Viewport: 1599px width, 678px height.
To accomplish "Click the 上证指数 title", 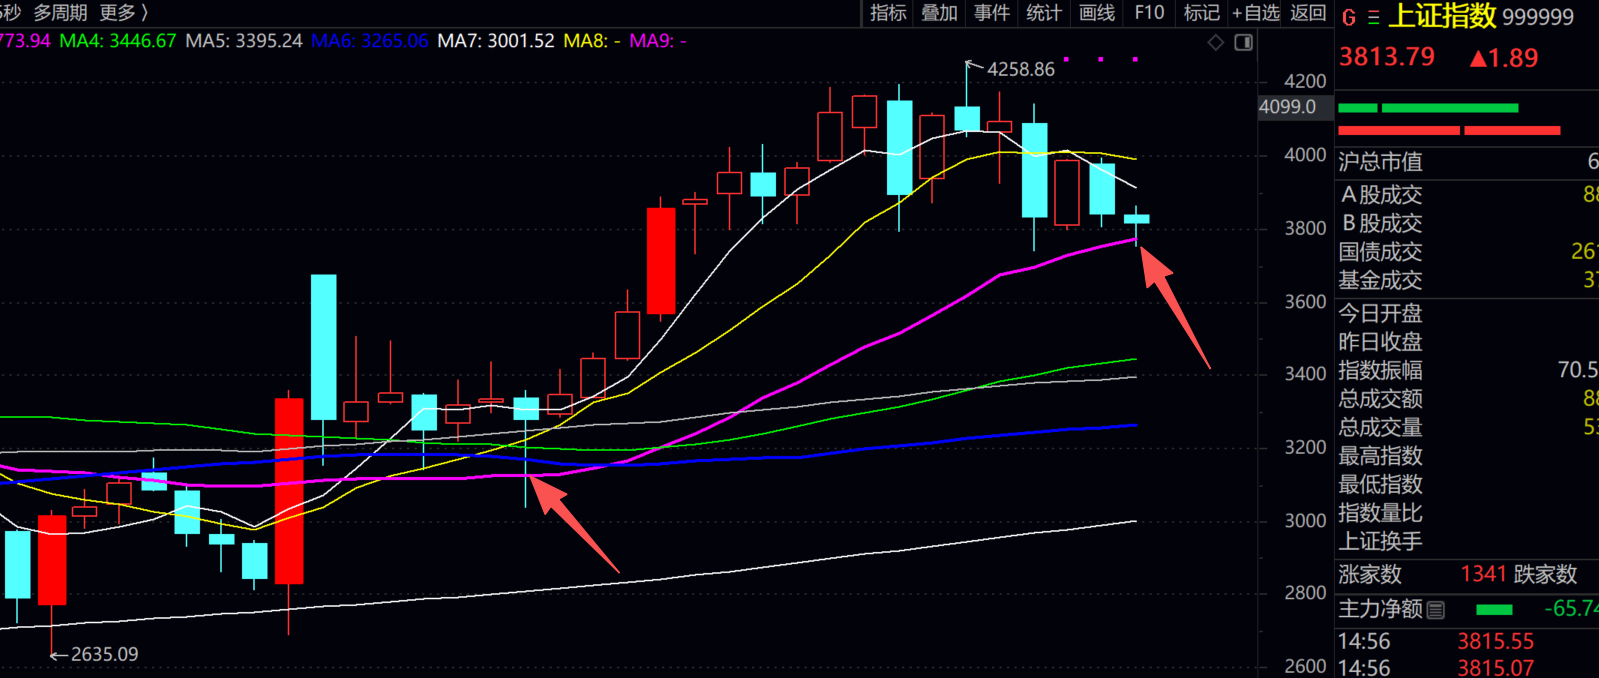I will tap(1442, 16).
